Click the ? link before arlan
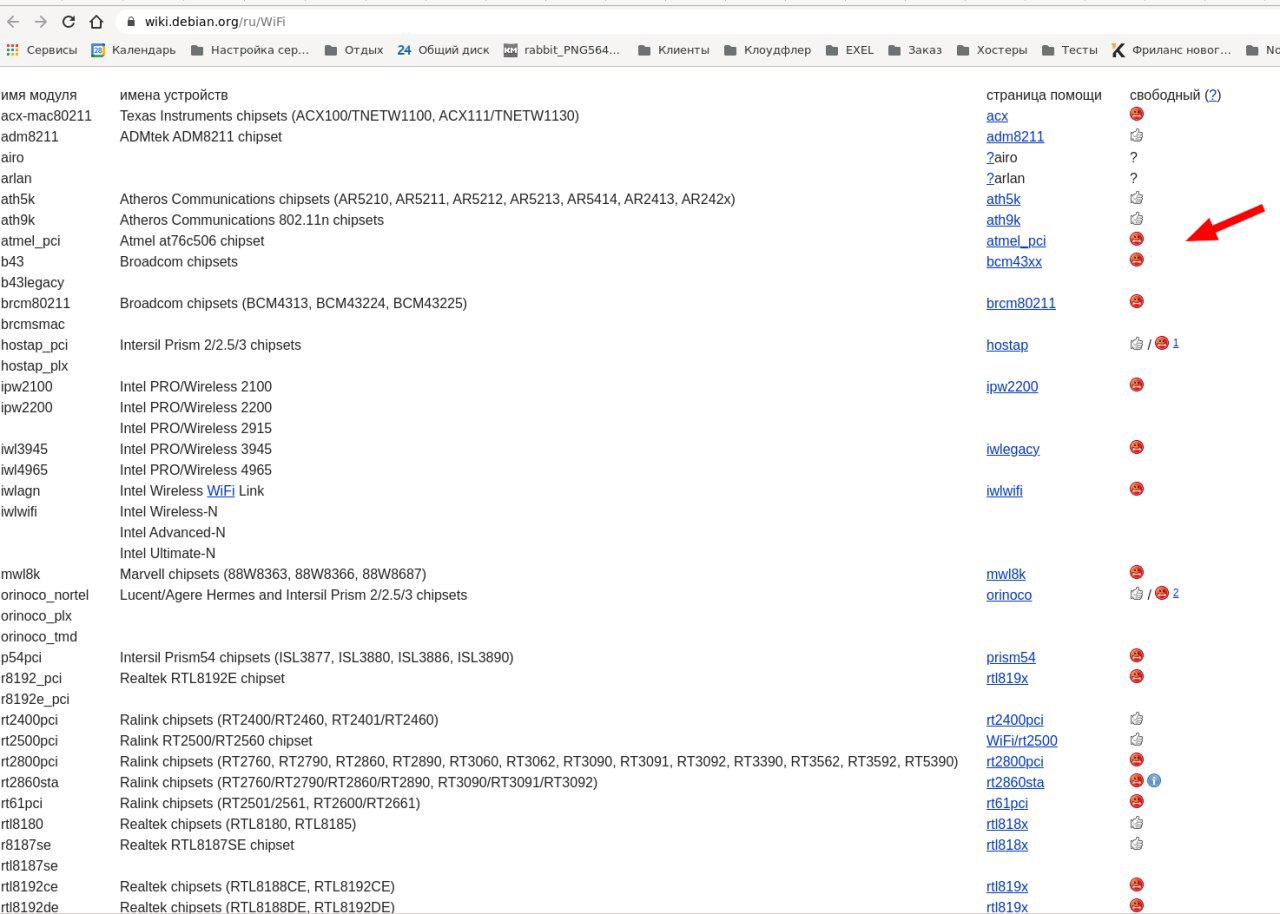 990,179
